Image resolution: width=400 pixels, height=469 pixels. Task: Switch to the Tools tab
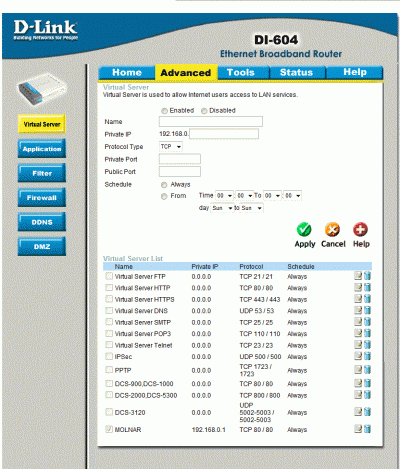pyautogui.click(x=243, y=72)
